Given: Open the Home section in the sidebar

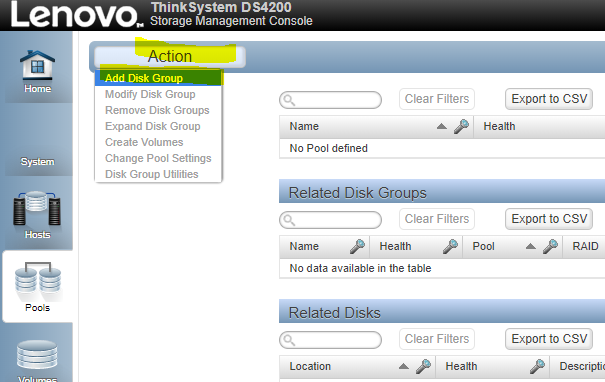Looking at the screenshot, I should click(x=37, y=72).
